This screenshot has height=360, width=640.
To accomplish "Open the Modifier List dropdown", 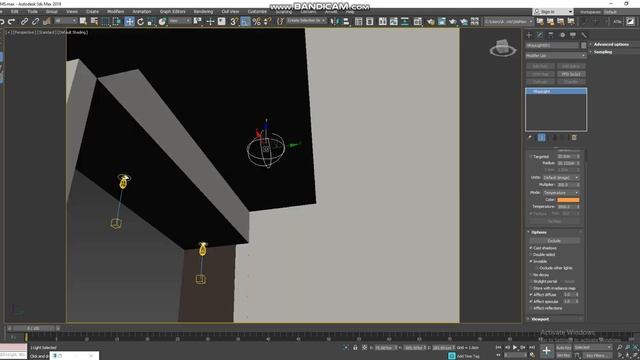I will click(556, 56).
